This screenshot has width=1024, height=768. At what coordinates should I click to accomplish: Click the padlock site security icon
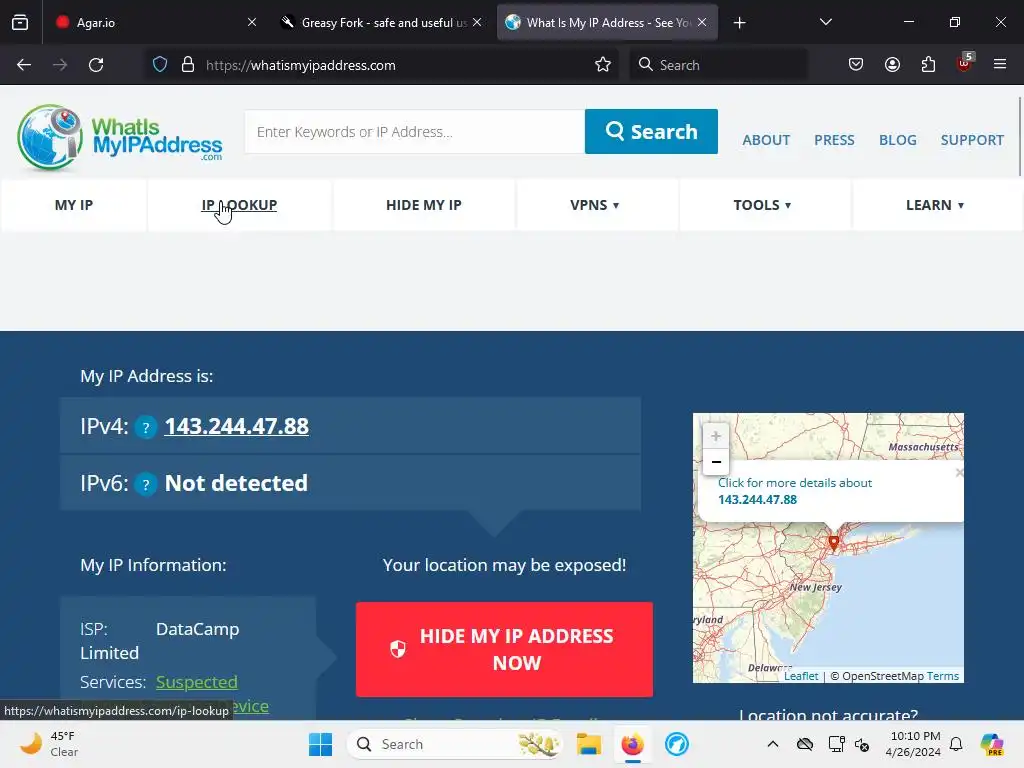point(188,65)
